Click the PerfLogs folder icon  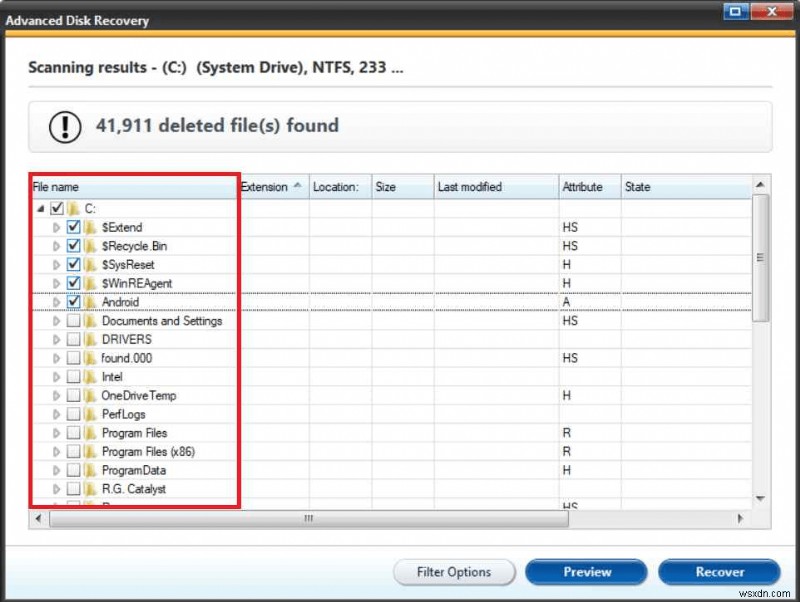91,414
